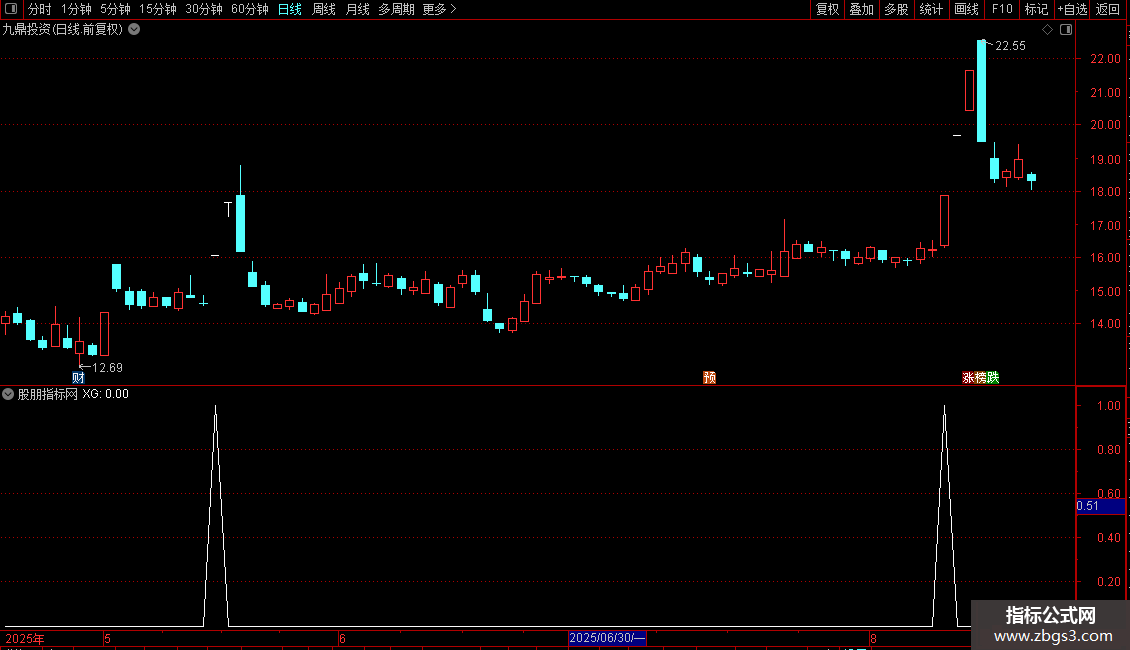Click the 12.69 low price label
The width and height of the screenshot is (1130, 650).
[x=107, y=368]
